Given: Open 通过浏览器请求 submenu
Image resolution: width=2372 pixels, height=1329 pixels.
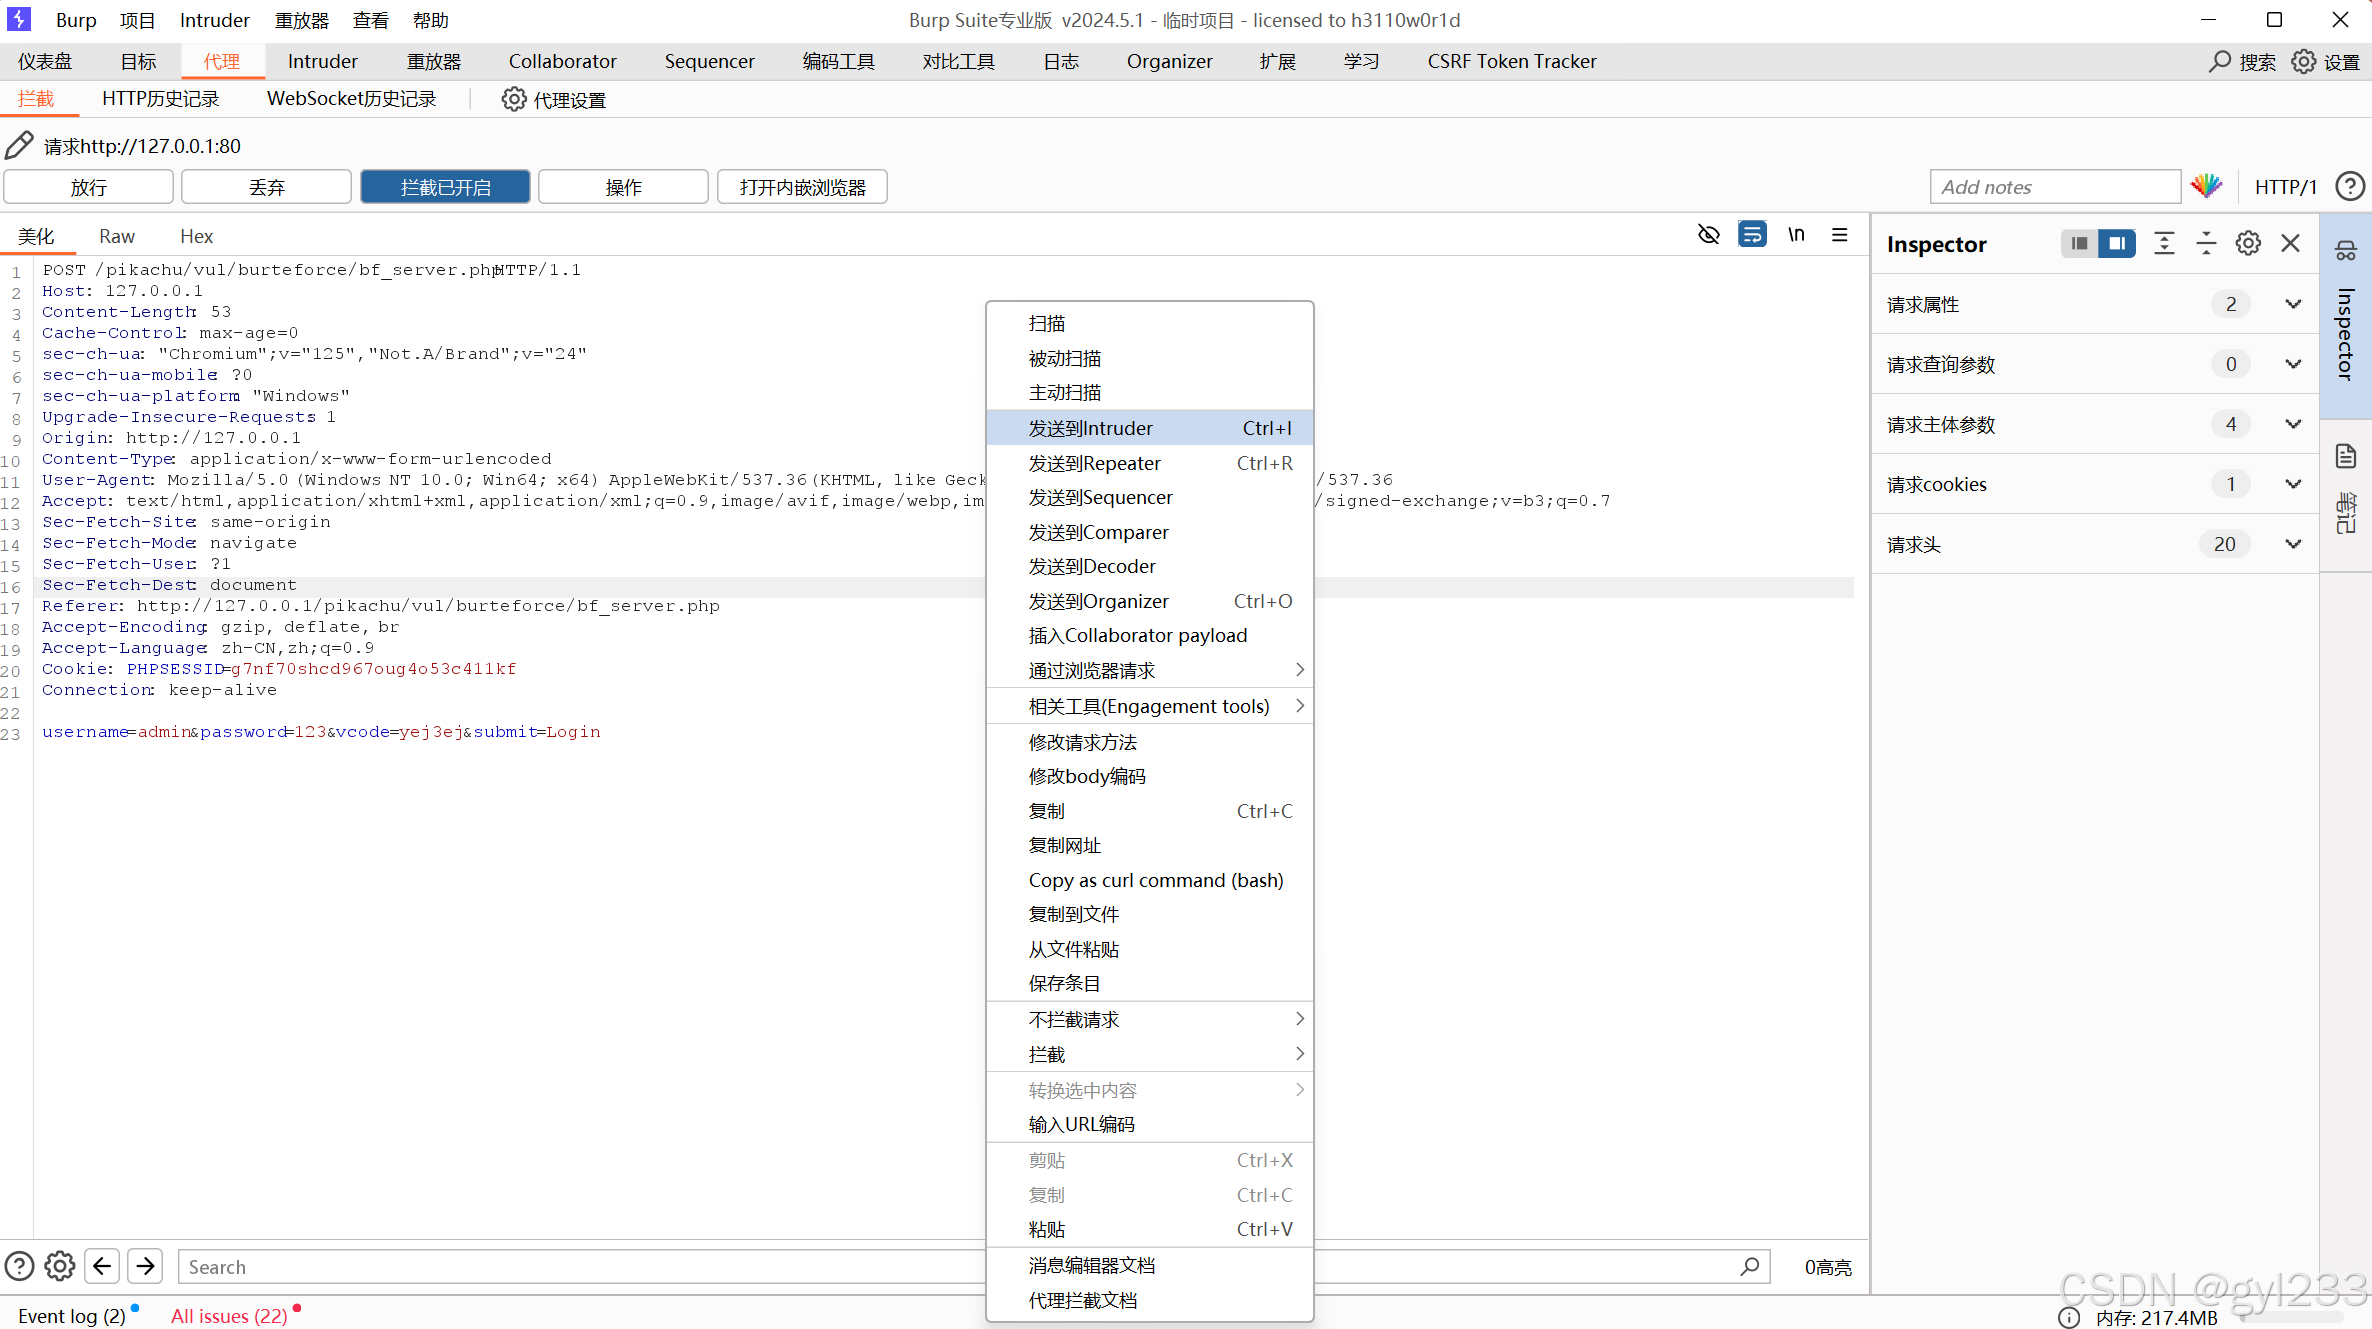Looking at the screenshot, I should [x=1150, y=670].
